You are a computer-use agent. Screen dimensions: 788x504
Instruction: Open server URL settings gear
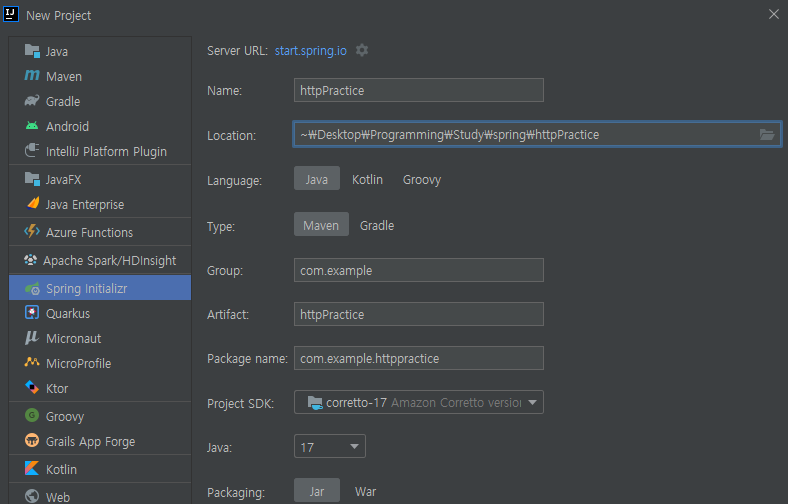362,50
